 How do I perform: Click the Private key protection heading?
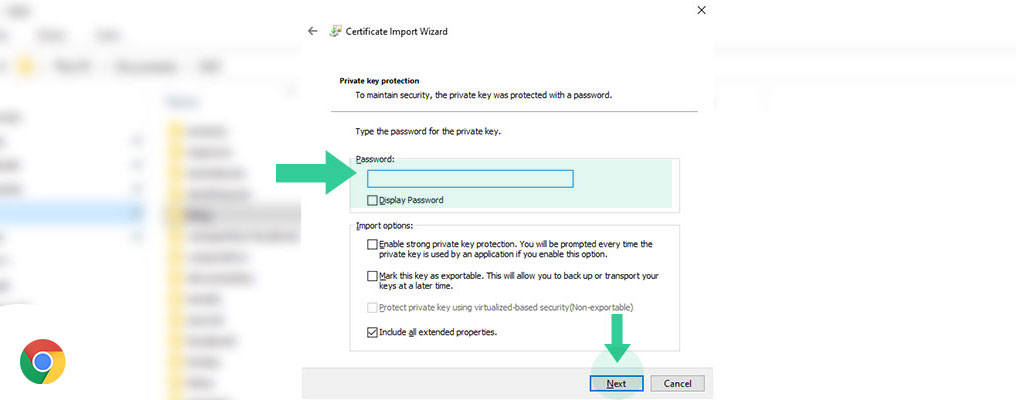click(x=380, y=81)
